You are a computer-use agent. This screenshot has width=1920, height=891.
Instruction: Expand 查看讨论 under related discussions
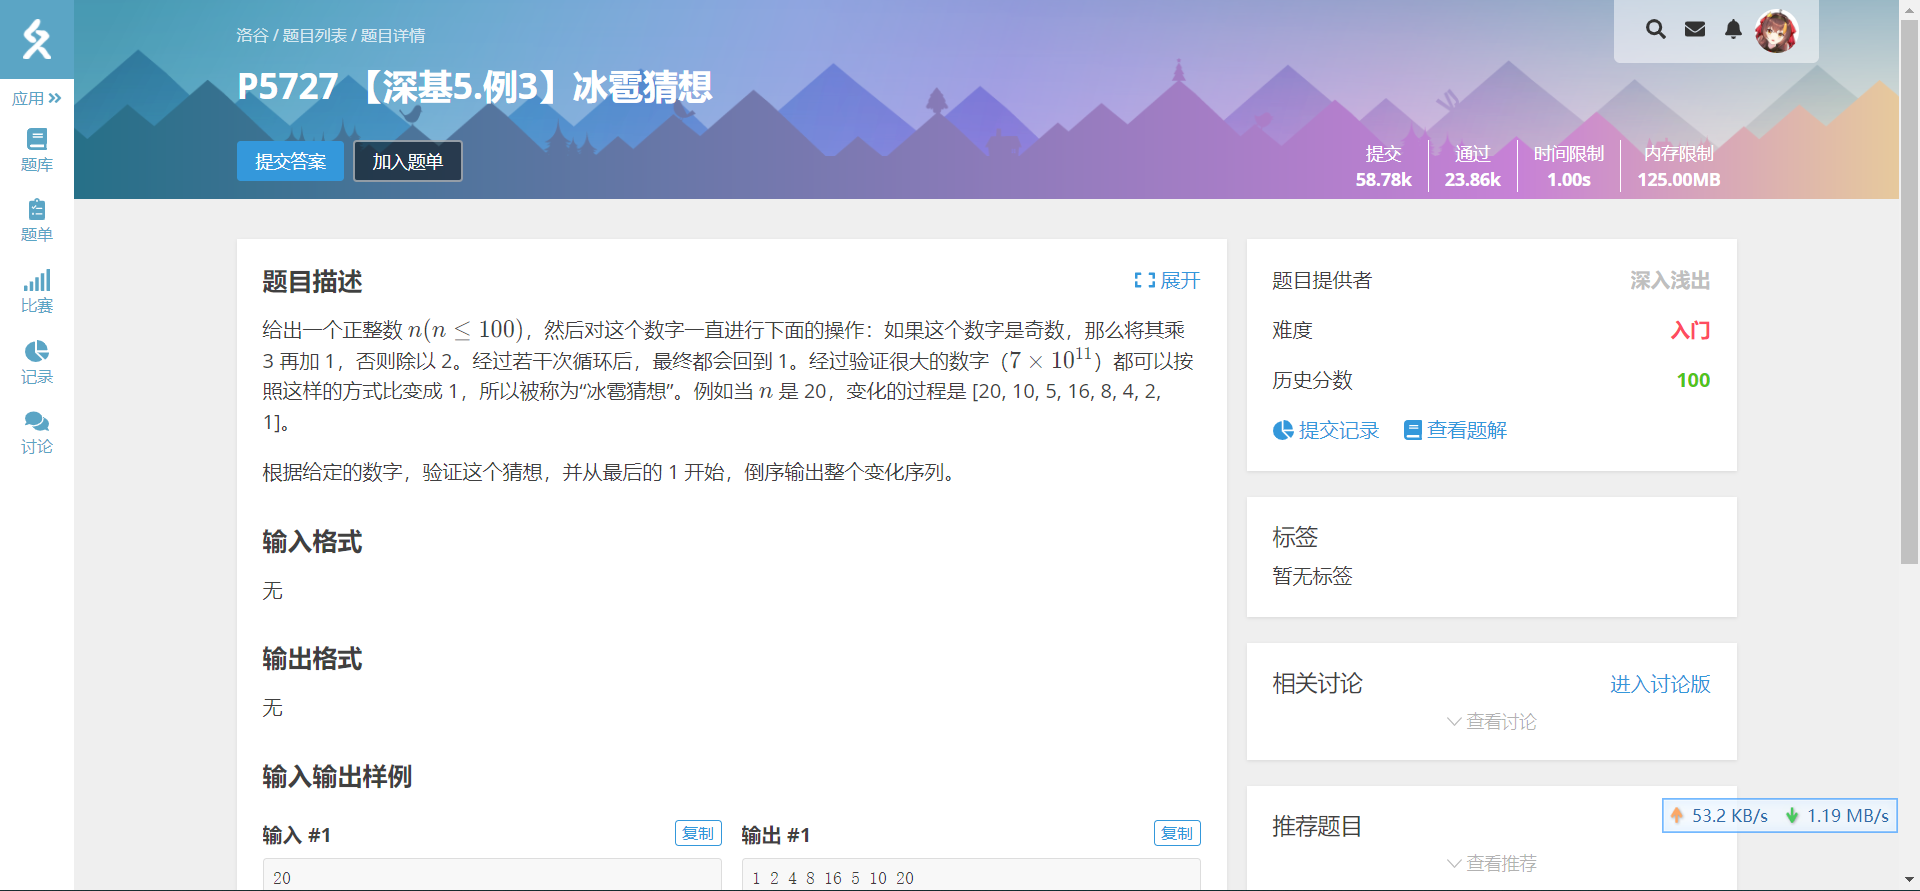tap(1491, 721)
